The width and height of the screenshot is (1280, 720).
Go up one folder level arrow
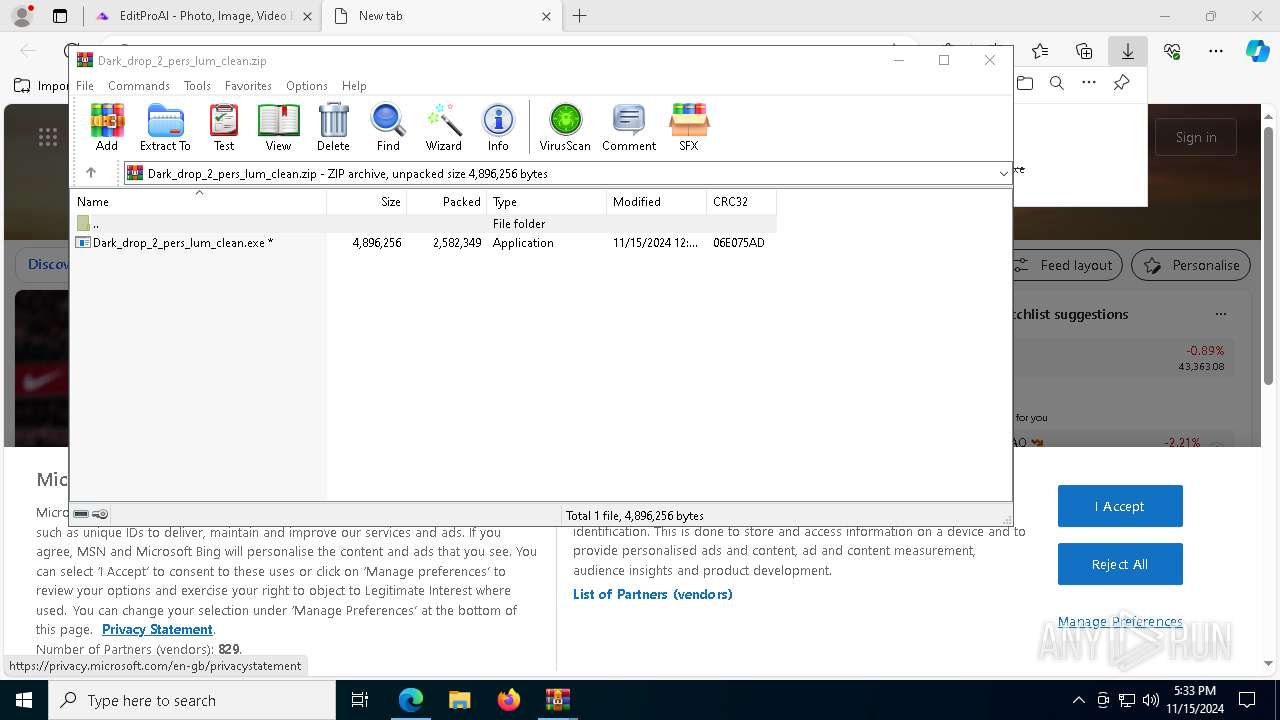[91, 173]
